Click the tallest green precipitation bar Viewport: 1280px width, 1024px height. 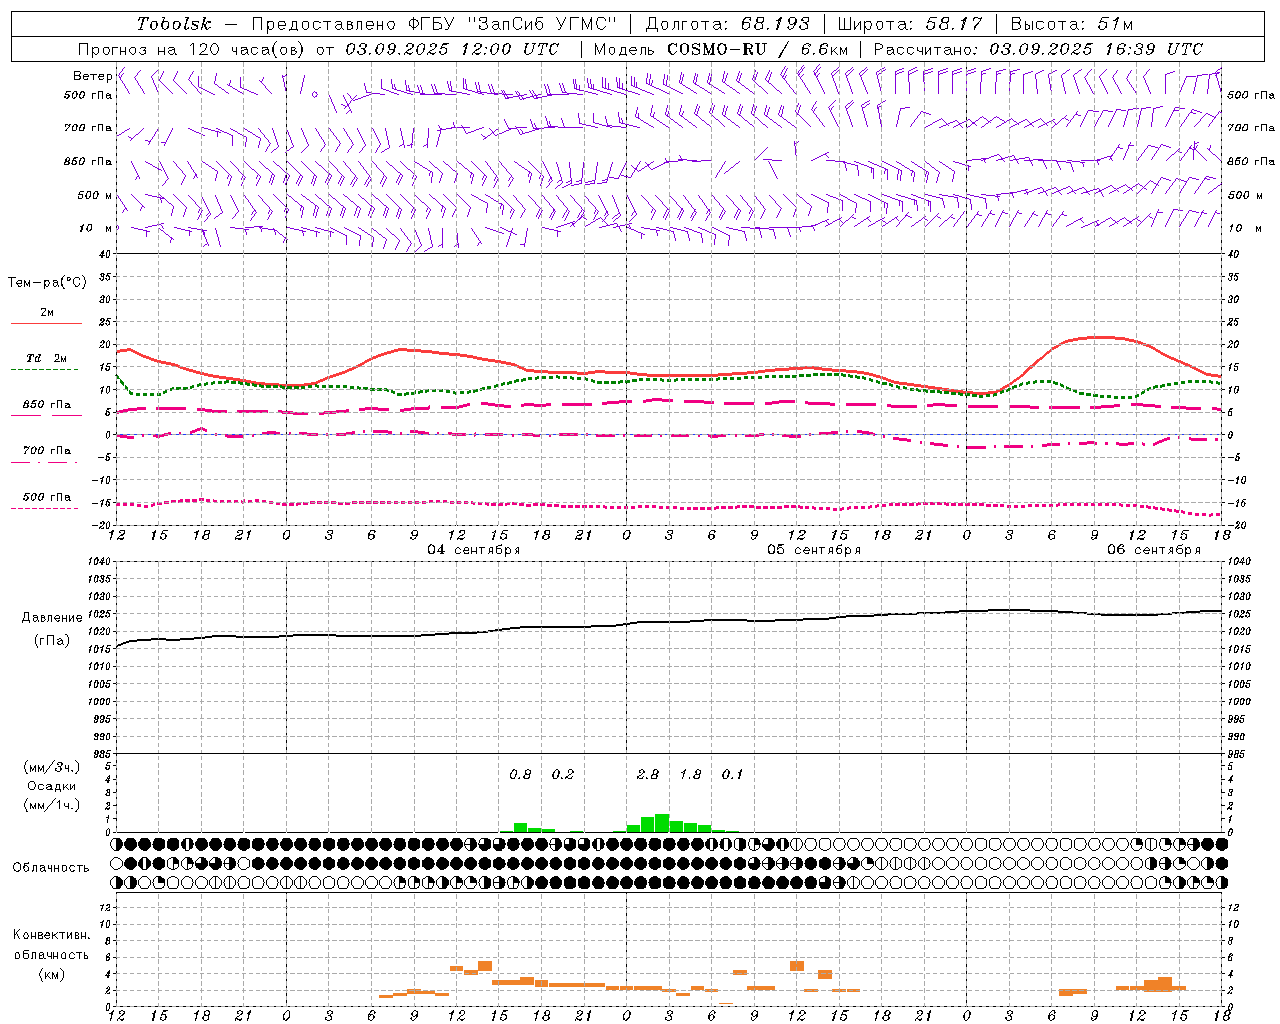[x=662, y=823]
